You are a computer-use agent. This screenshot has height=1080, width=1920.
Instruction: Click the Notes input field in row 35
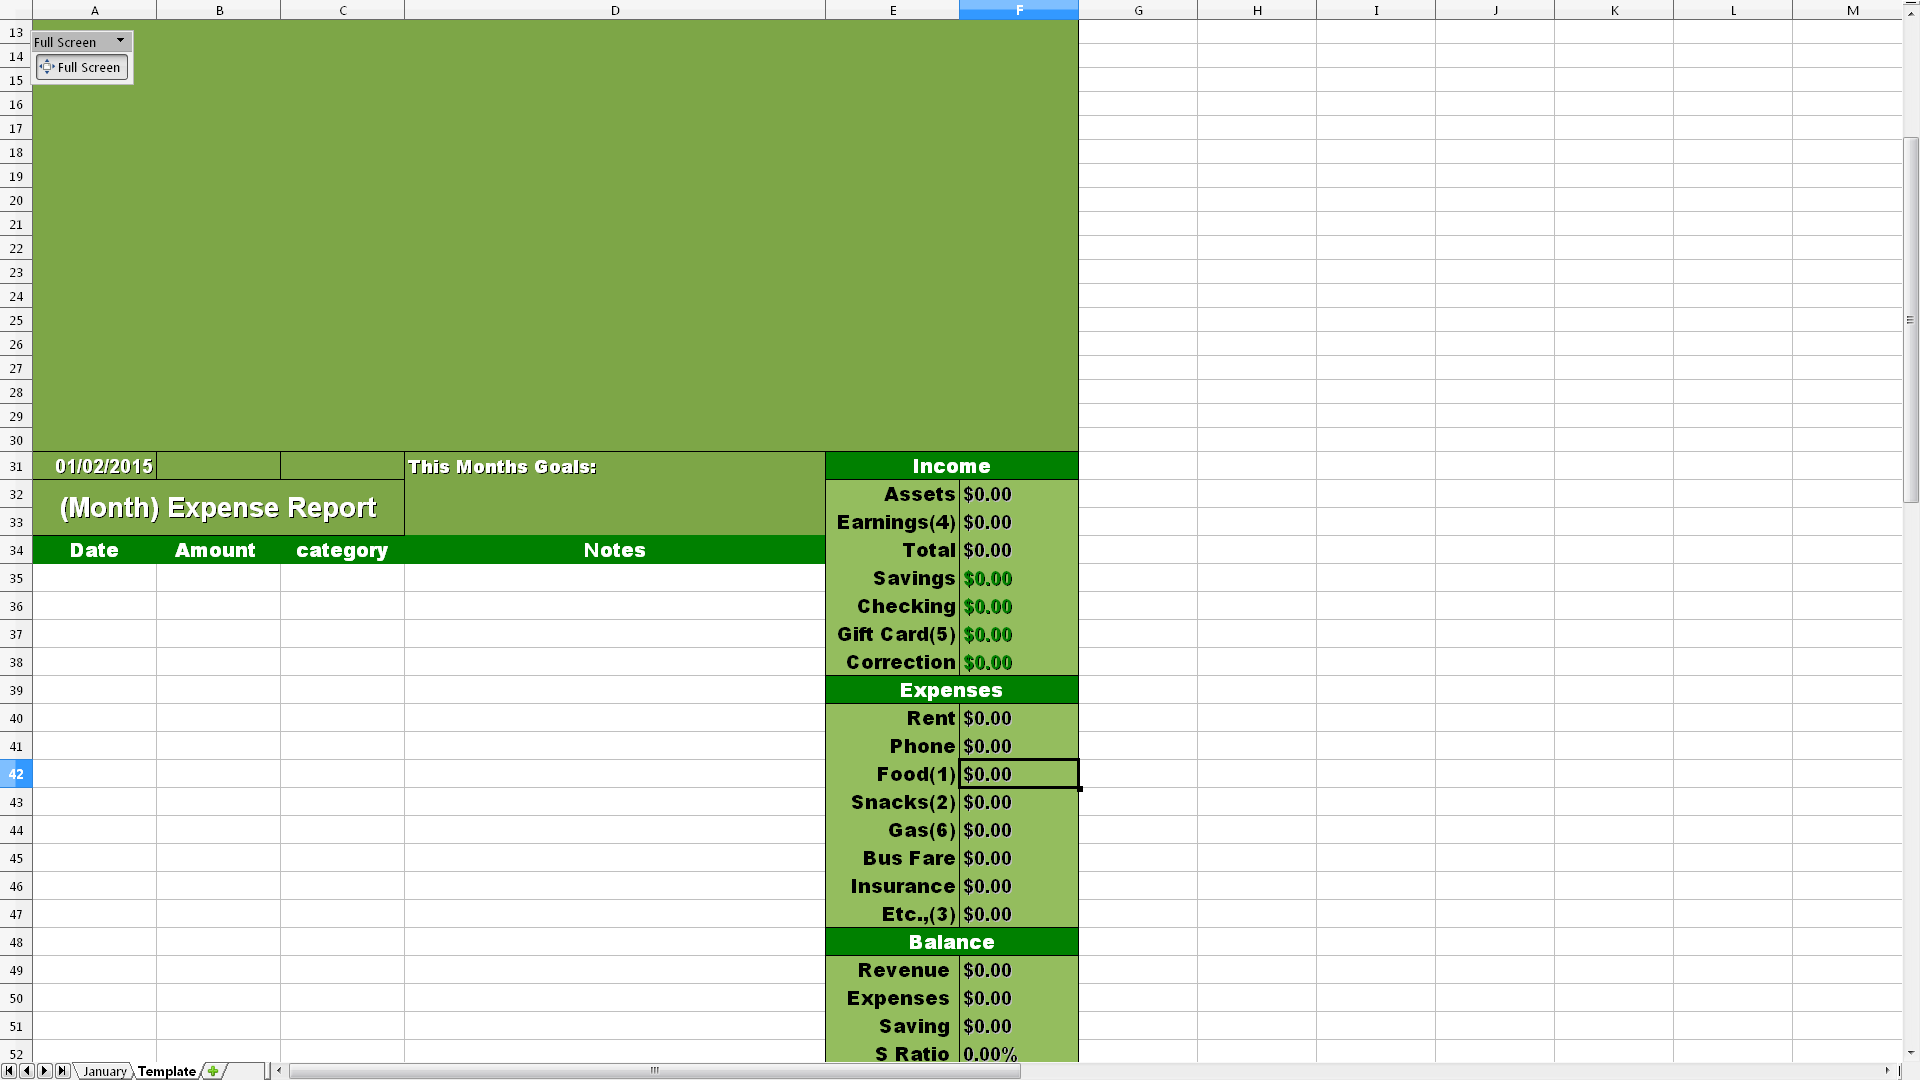pyautogui.click(x=615, y=578)
